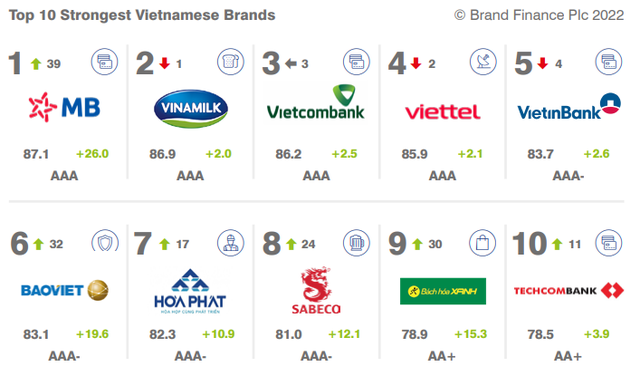
Task: Click the food sector icon above Vinamilk
Action: [231, 62]
